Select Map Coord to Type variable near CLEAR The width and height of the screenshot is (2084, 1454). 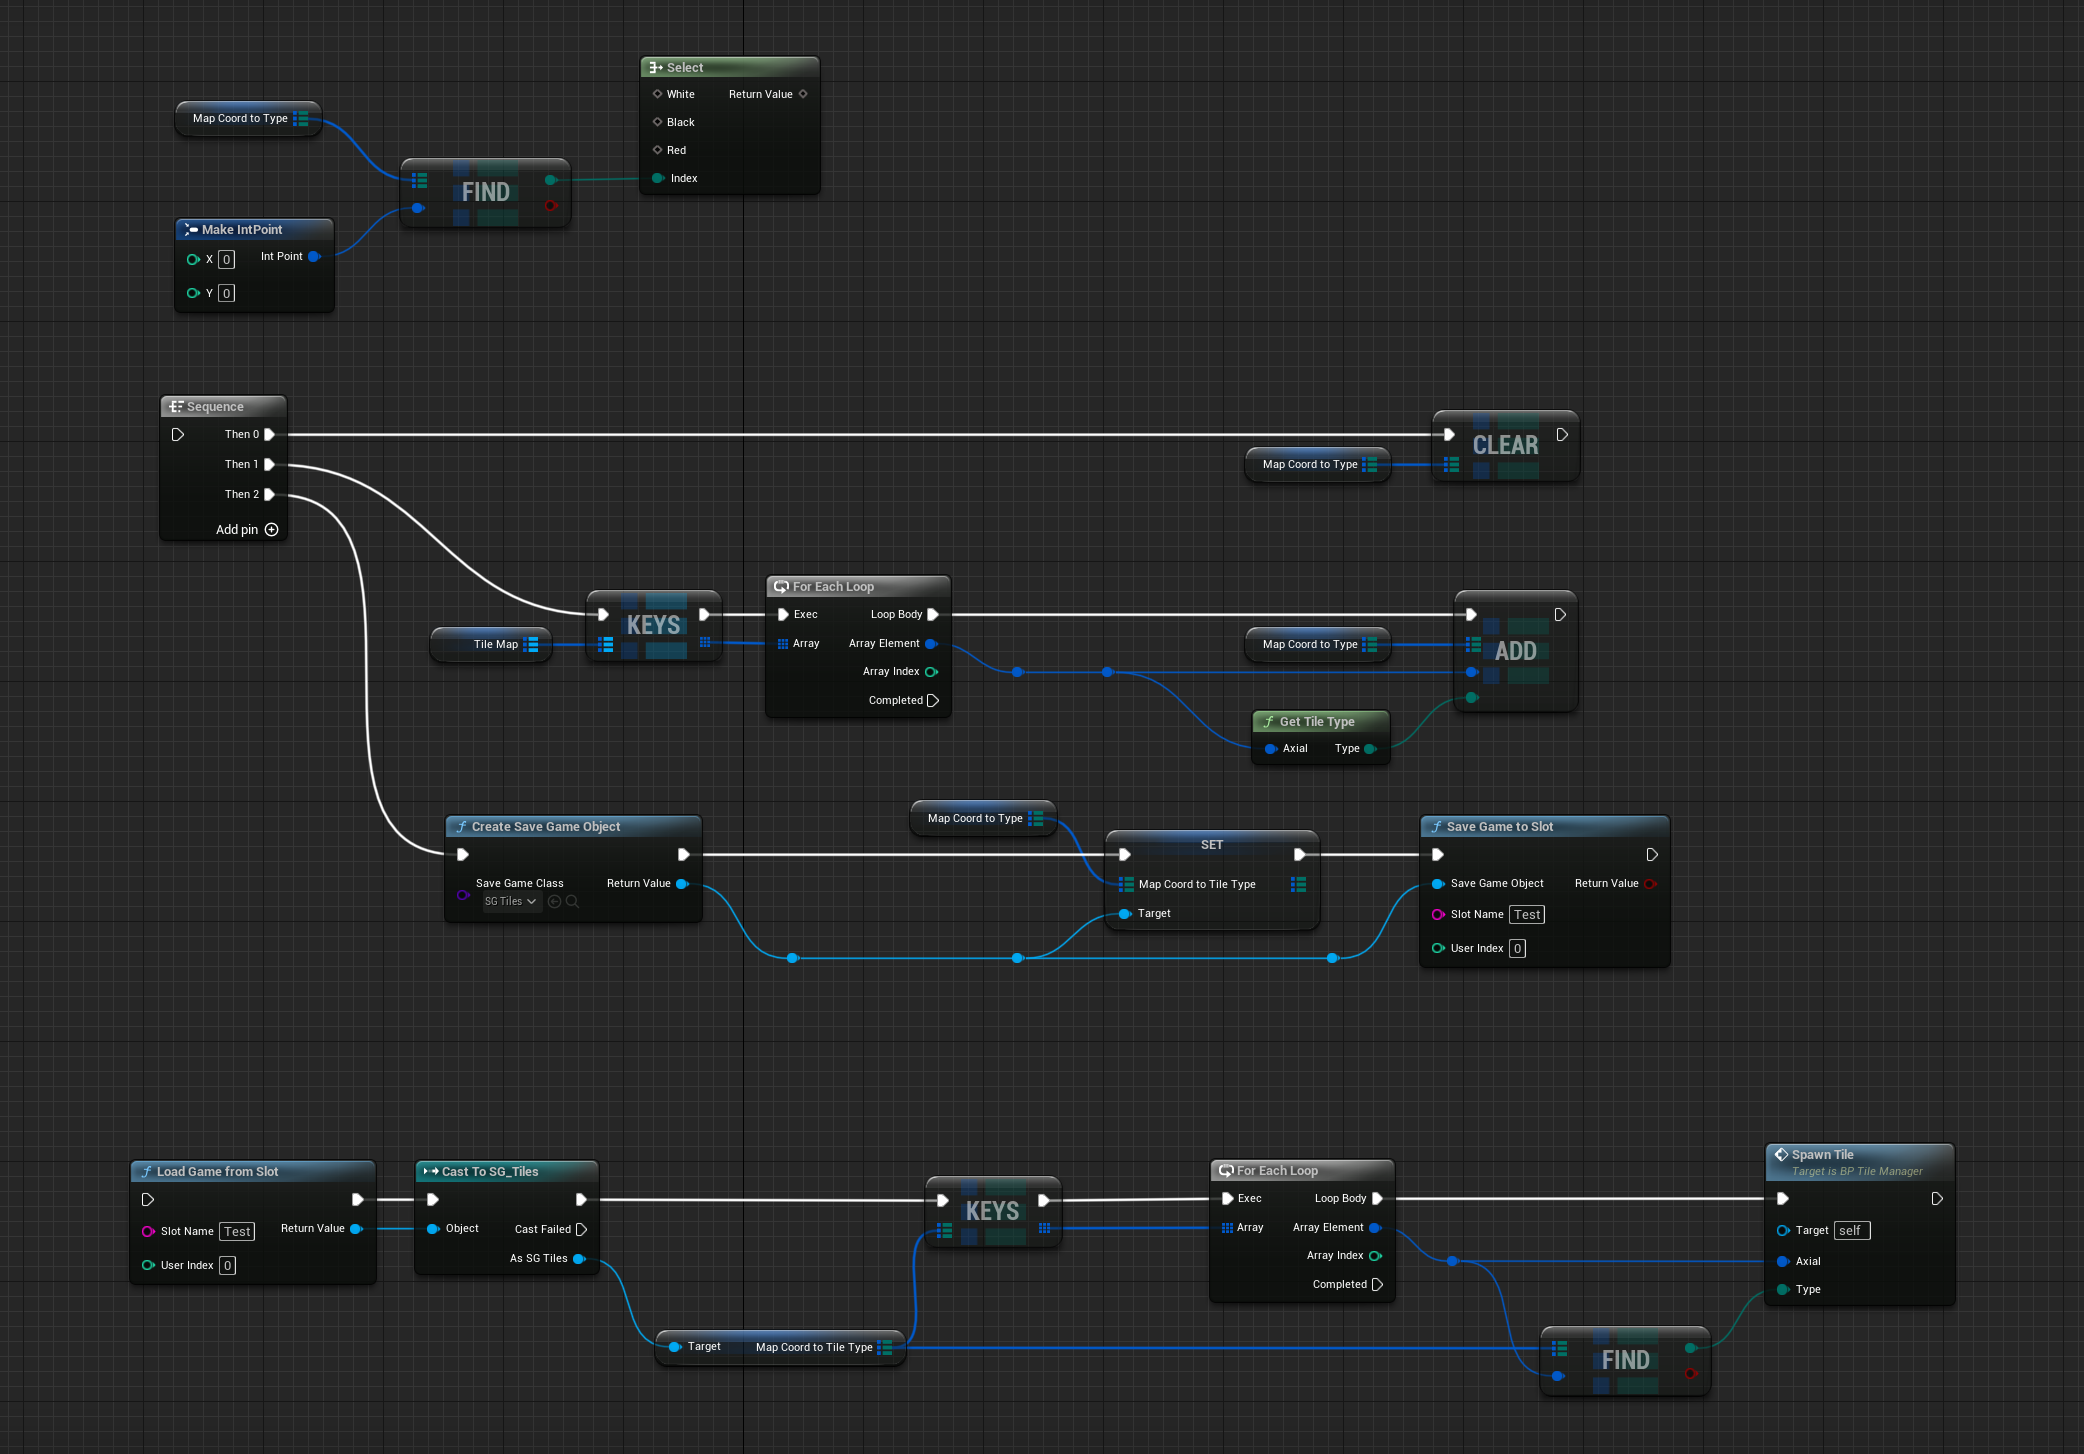1317,464
